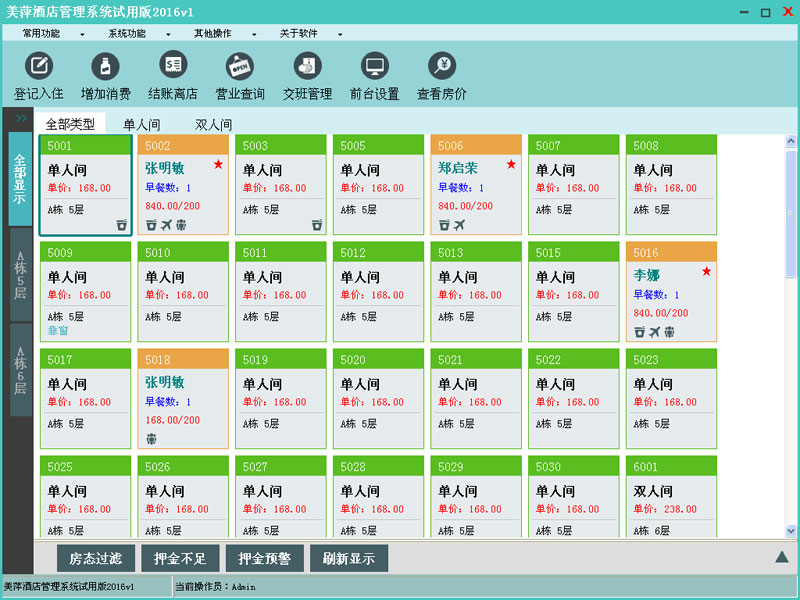Screen dimensions: 800x600
Task: Click the group icon in room 5018
Action: tap(152, 439)
